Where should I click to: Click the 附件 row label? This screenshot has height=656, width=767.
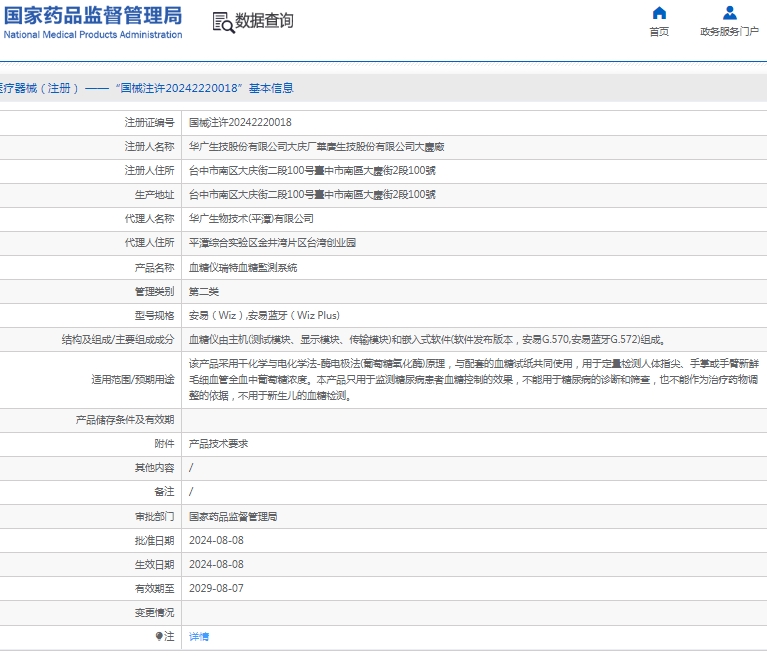(x=164, y=444)
